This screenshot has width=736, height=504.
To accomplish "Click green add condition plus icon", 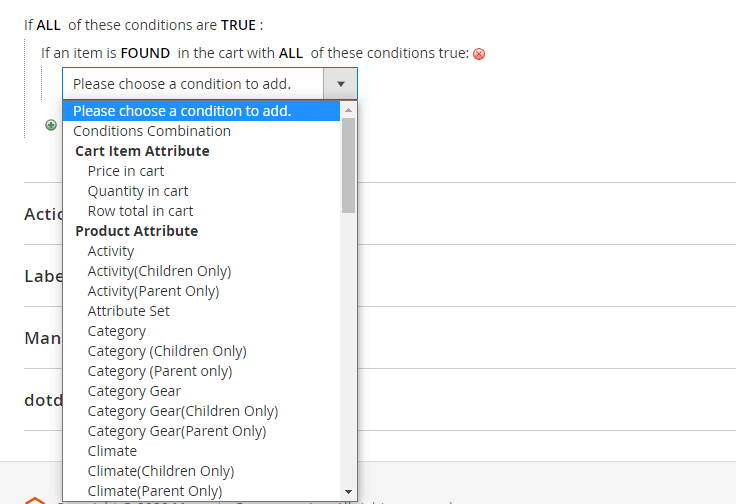I will pos(50,125).
